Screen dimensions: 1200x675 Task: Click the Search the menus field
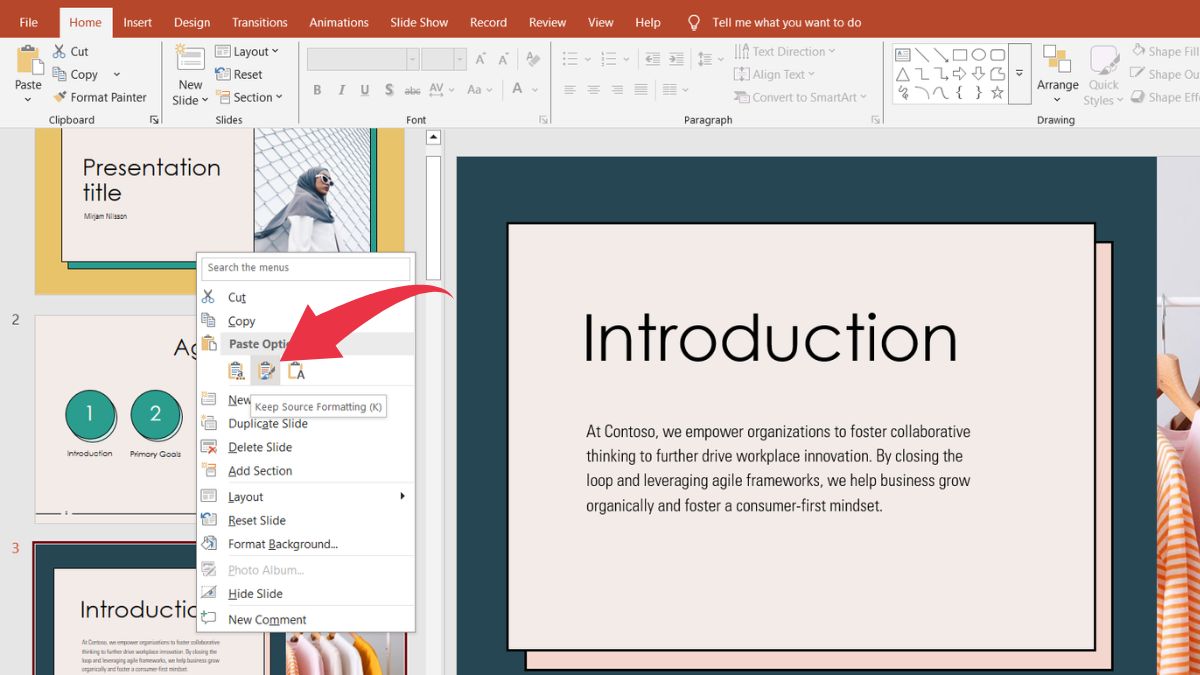(x=306, y=268)
